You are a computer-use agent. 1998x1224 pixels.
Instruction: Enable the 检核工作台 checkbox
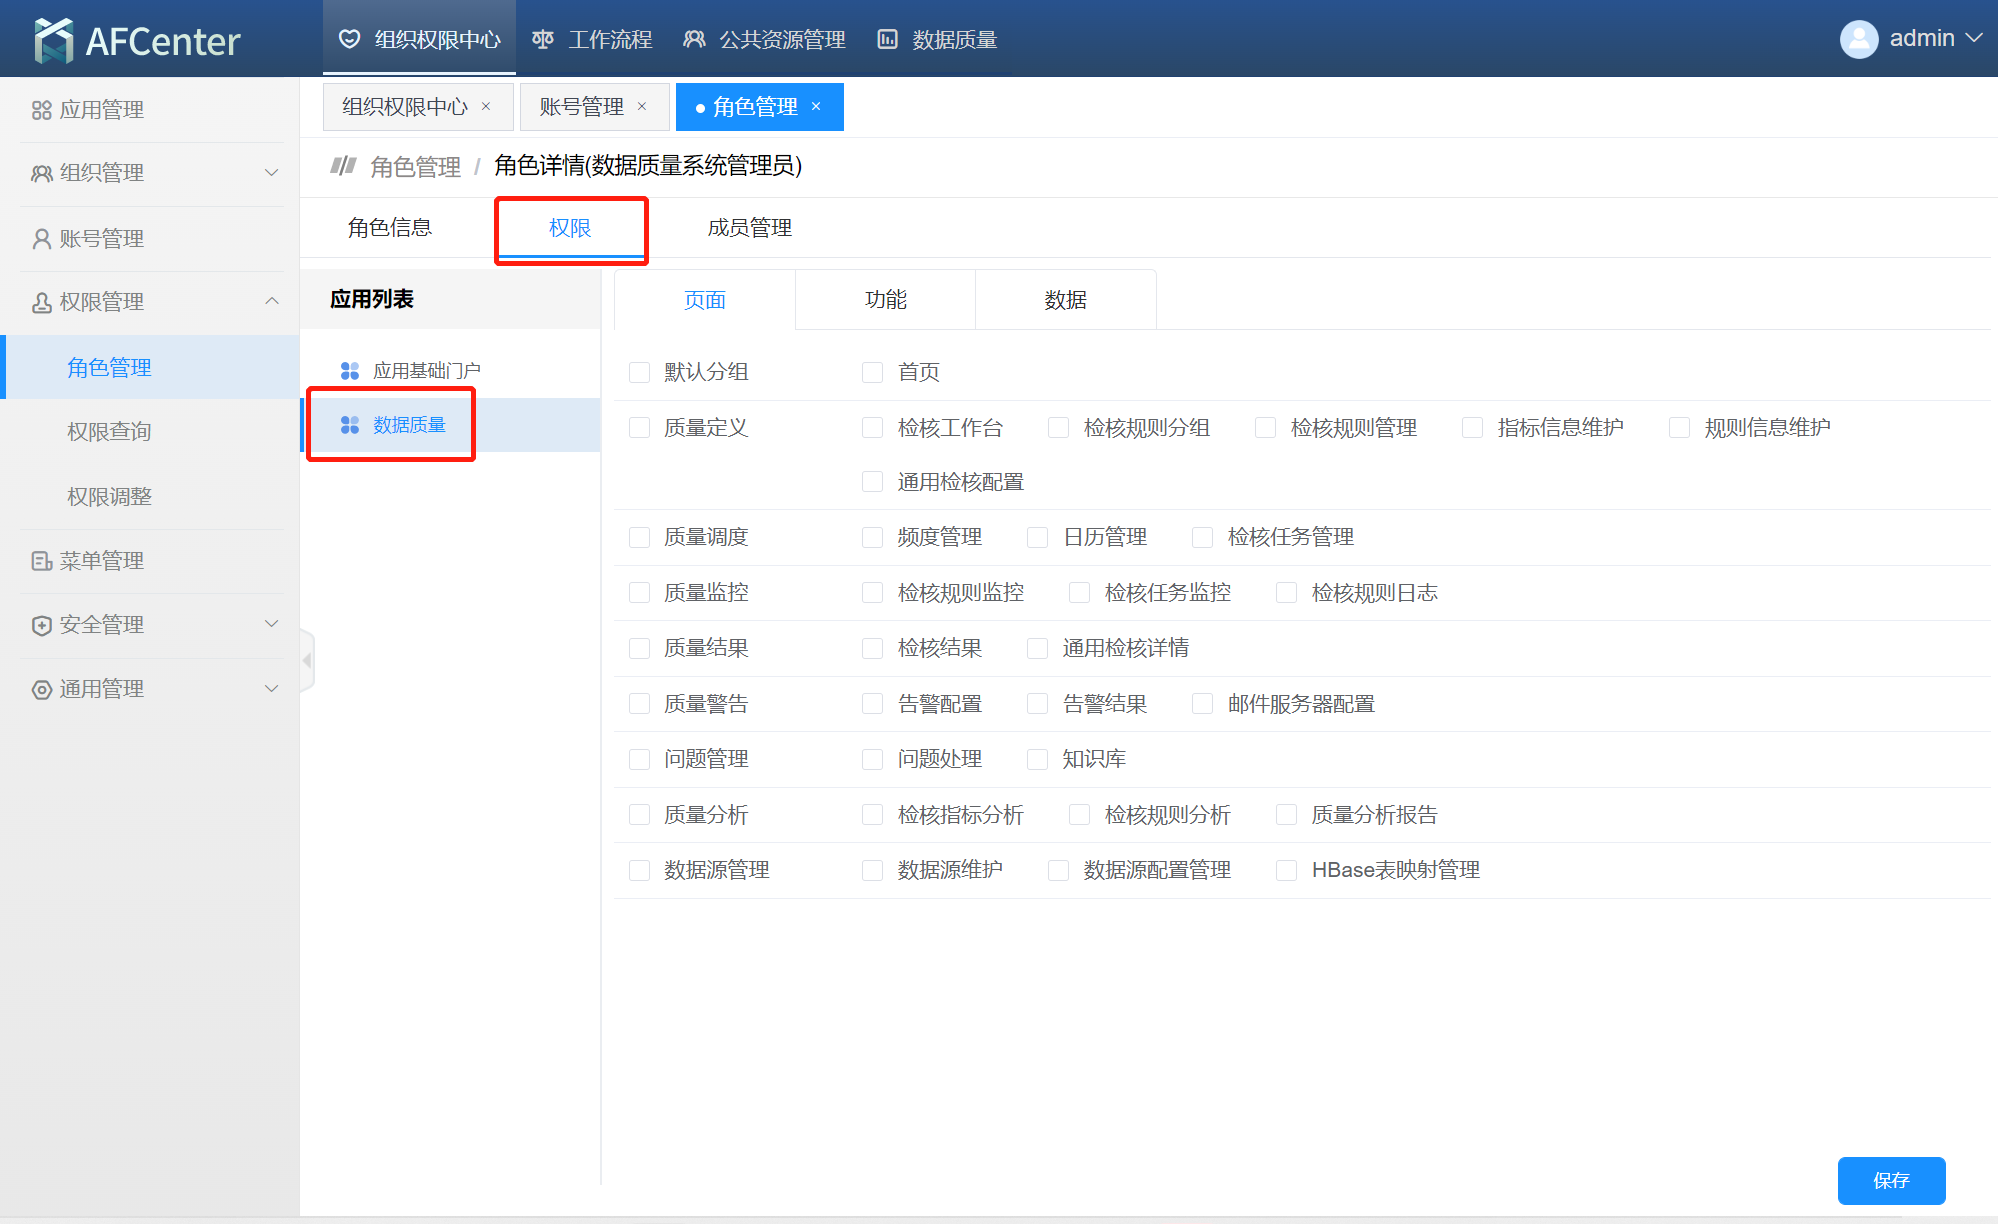click(872, 428)
